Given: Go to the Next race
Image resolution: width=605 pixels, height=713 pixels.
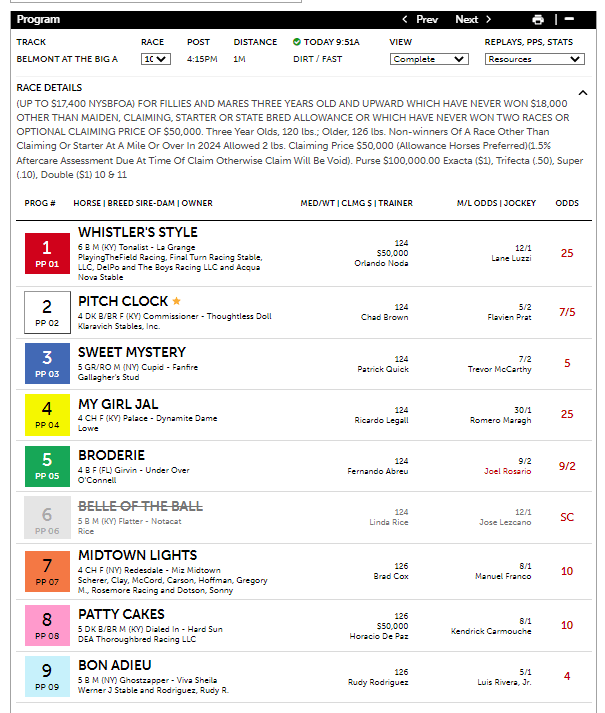Looking at the screenshot, I should click(x=473, y=19).
